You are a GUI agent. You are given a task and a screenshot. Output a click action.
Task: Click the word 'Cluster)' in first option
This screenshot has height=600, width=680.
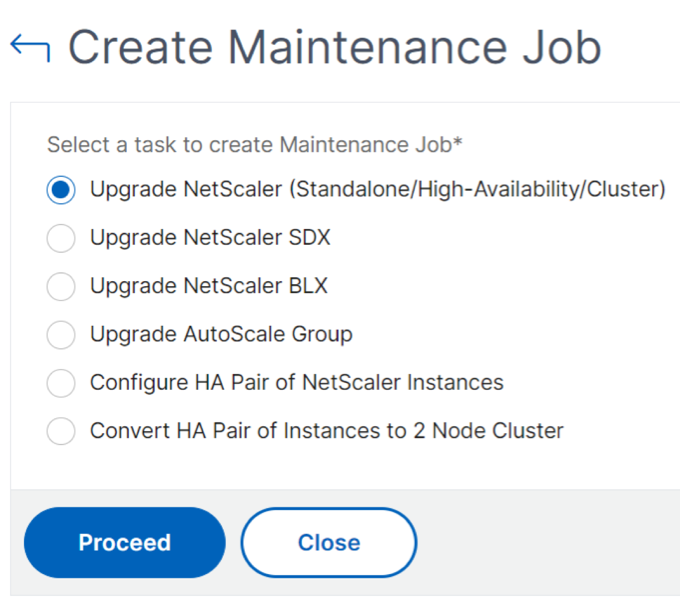pos(626,189)
